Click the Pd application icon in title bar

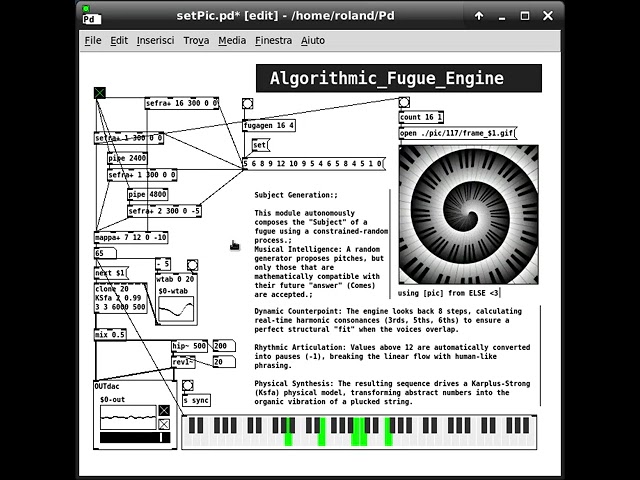(x=91, y=16)
